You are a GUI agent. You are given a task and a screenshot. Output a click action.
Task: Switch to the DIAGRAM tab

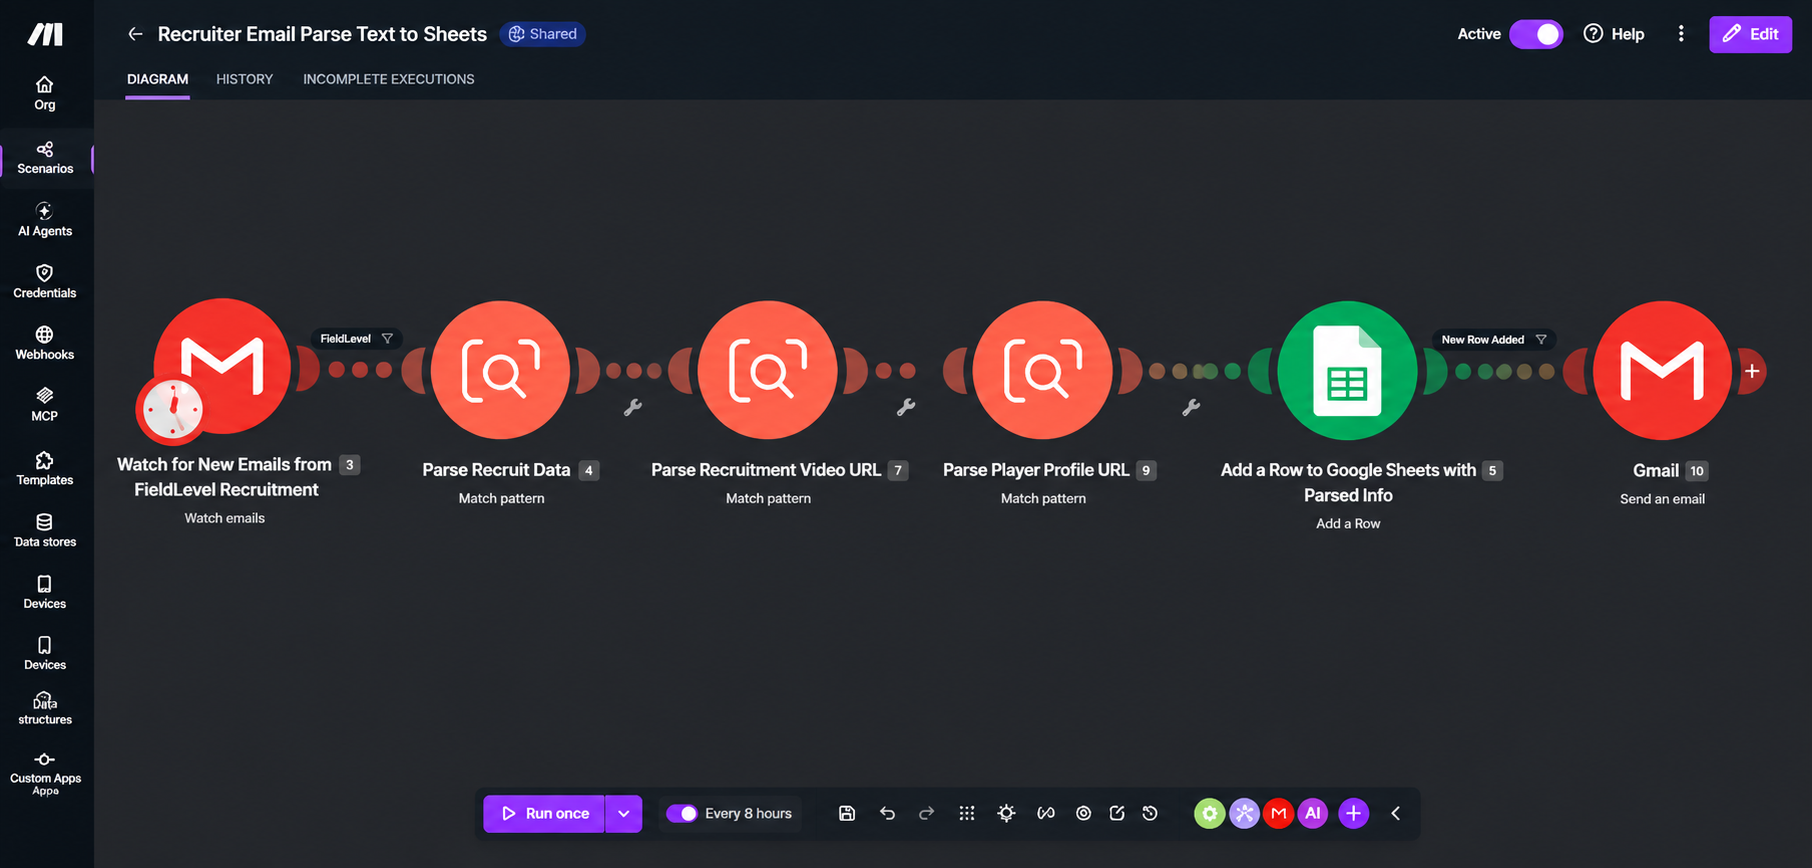pyautogui.click(x=157, y=79)
